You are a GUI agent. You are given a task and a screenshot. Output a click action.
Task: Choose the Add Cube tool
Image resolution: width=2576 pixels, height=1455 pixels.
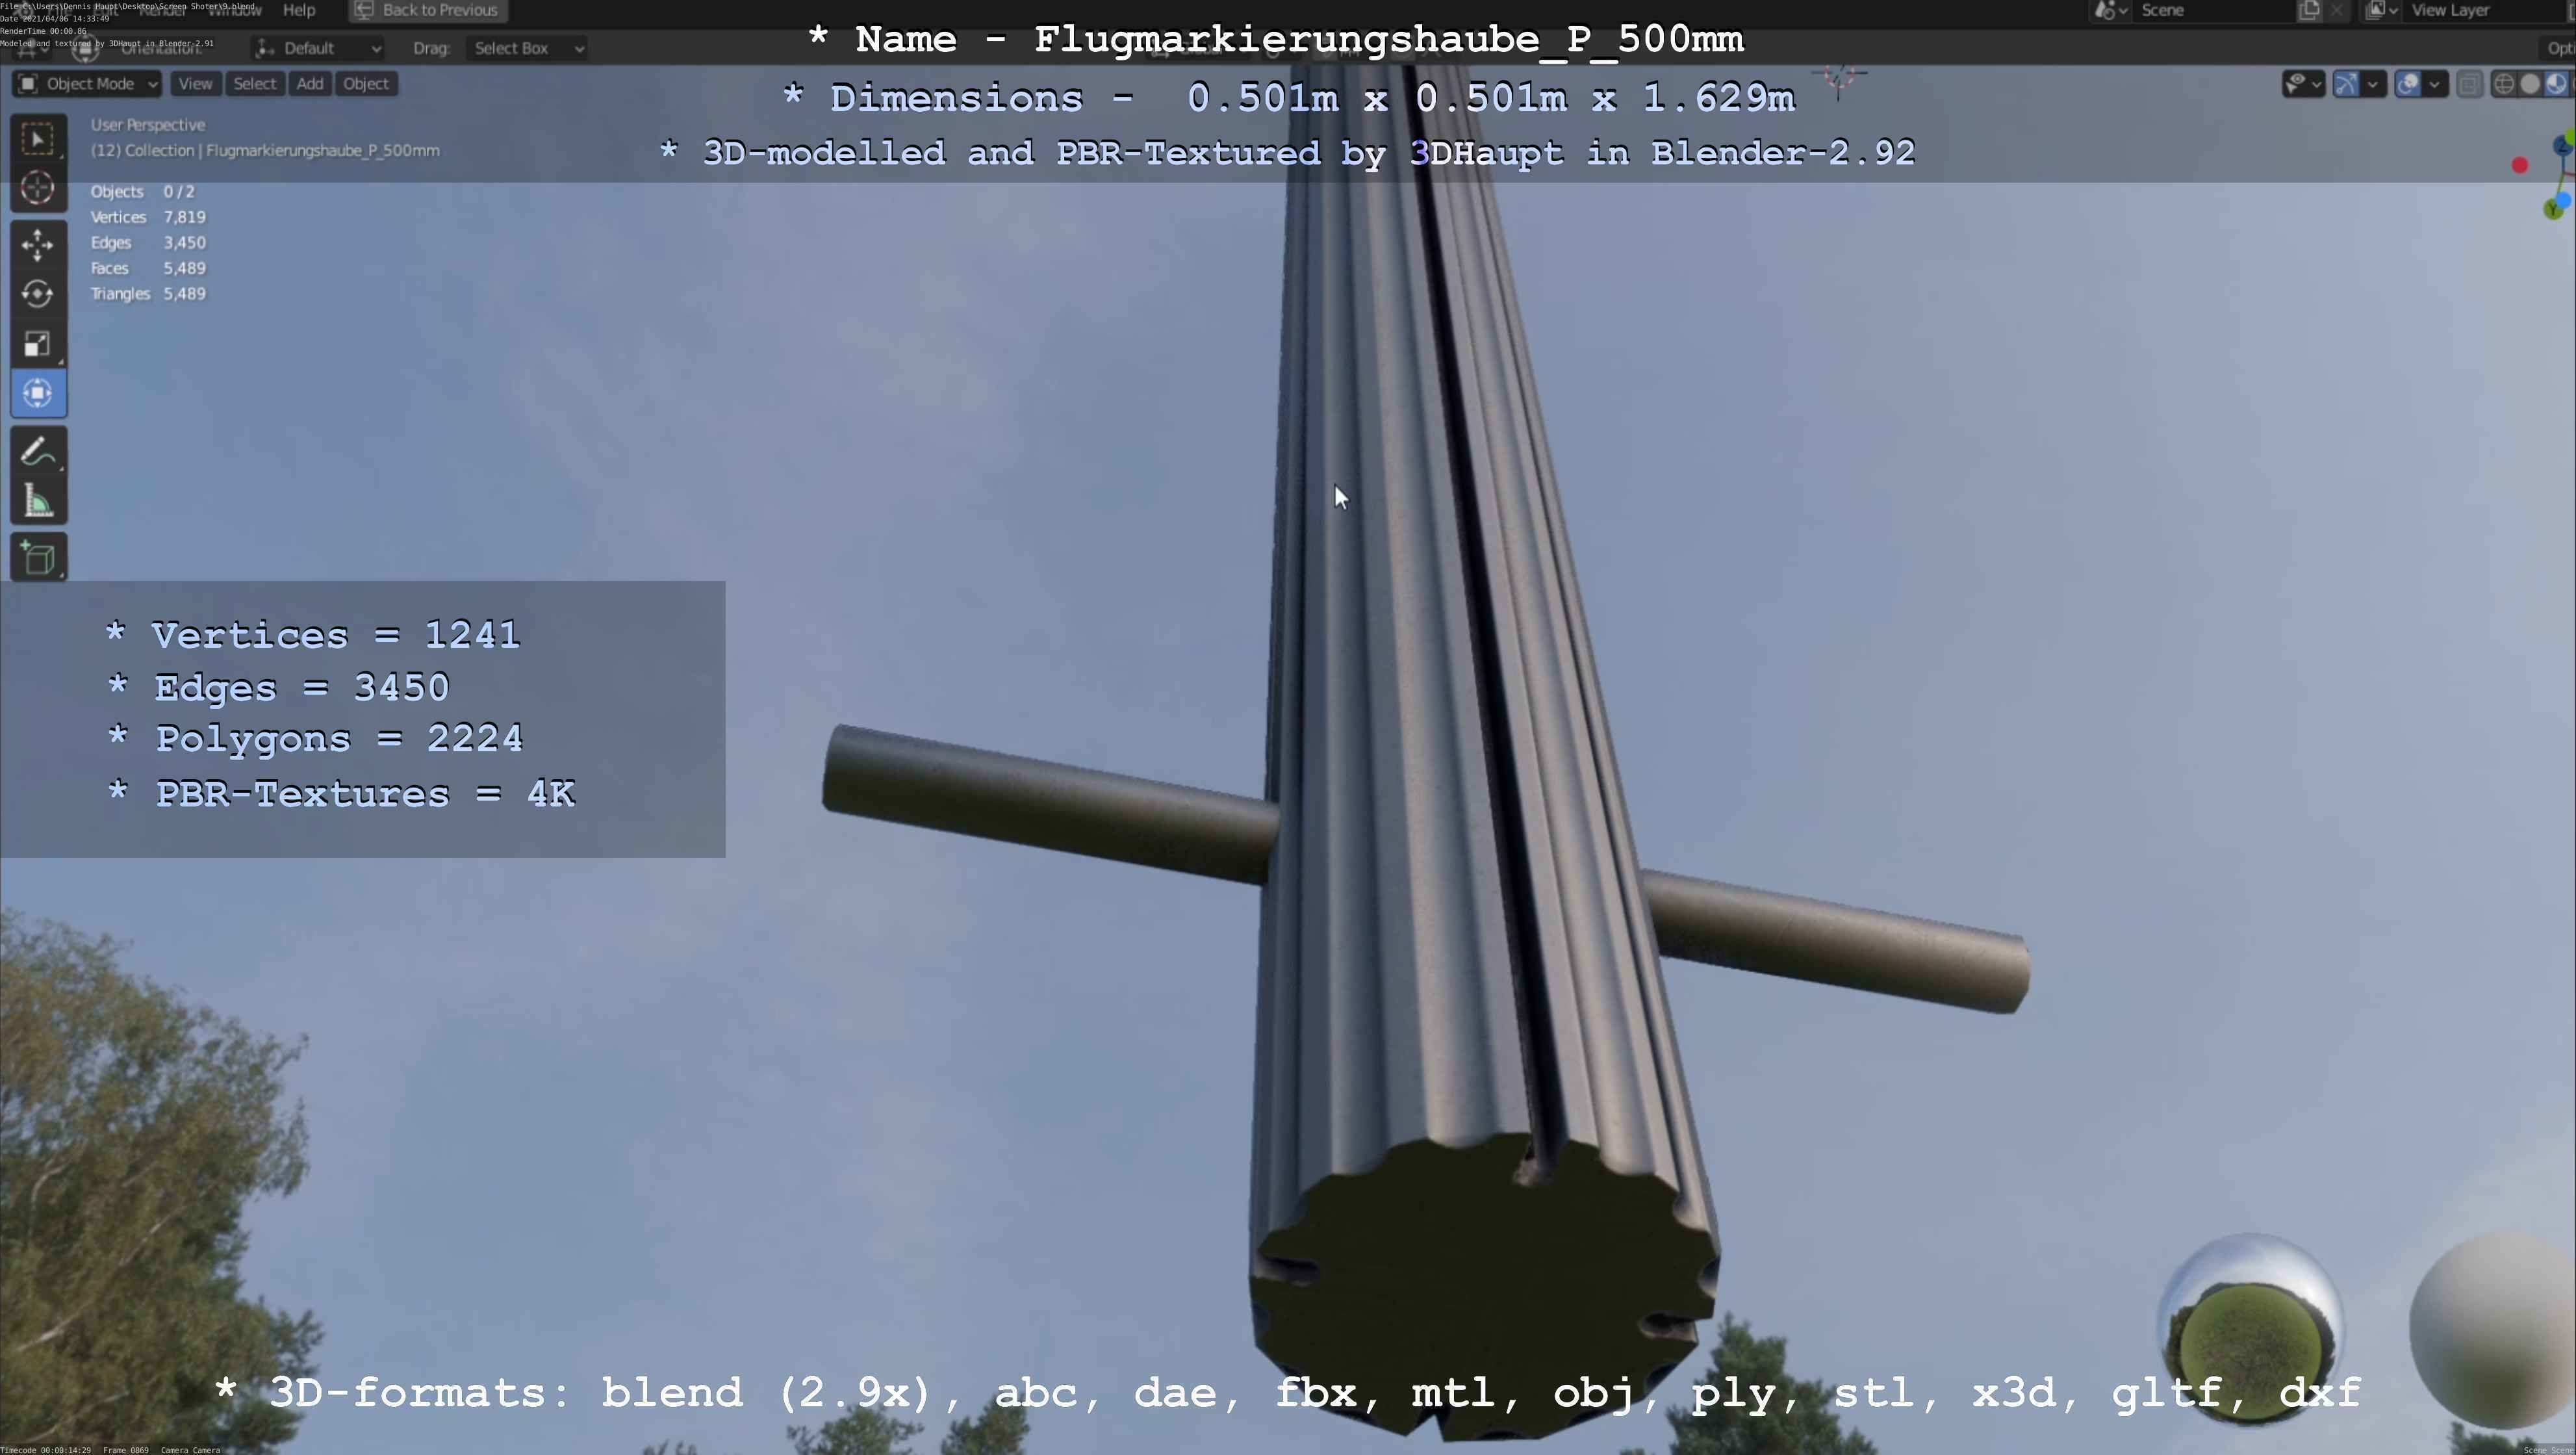point(38,557)
